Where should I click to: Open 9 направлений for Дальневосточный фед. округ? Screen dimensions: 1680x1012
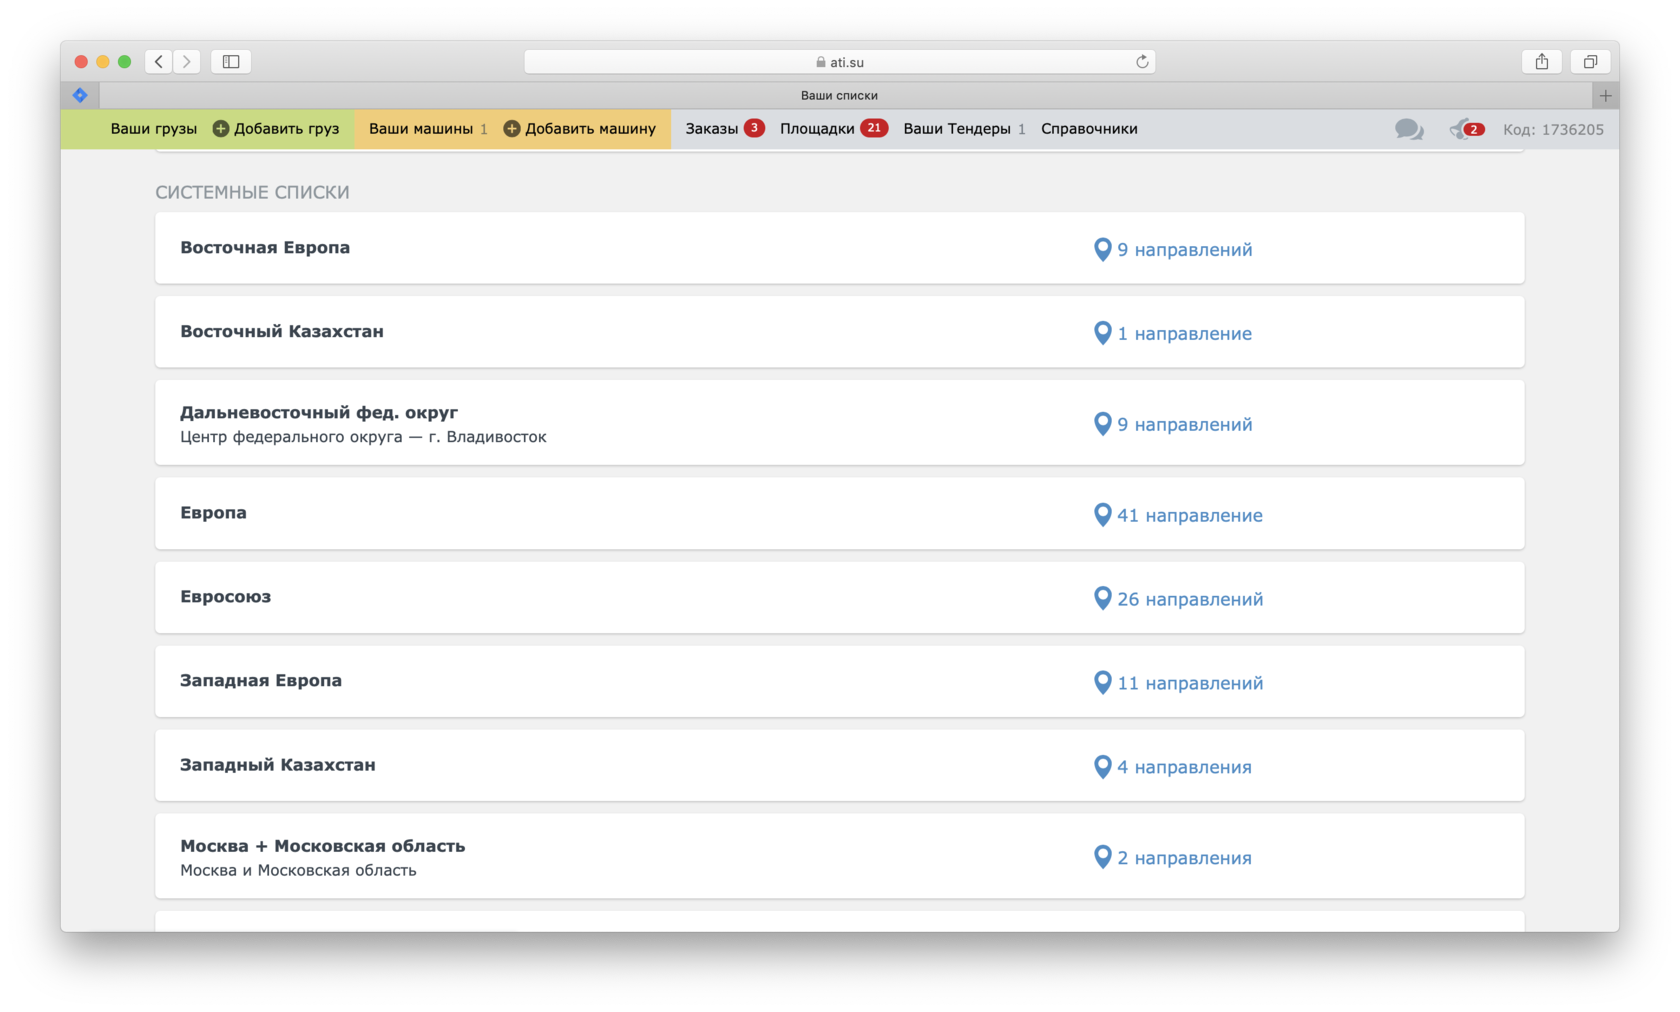[x=1184, y=425]
